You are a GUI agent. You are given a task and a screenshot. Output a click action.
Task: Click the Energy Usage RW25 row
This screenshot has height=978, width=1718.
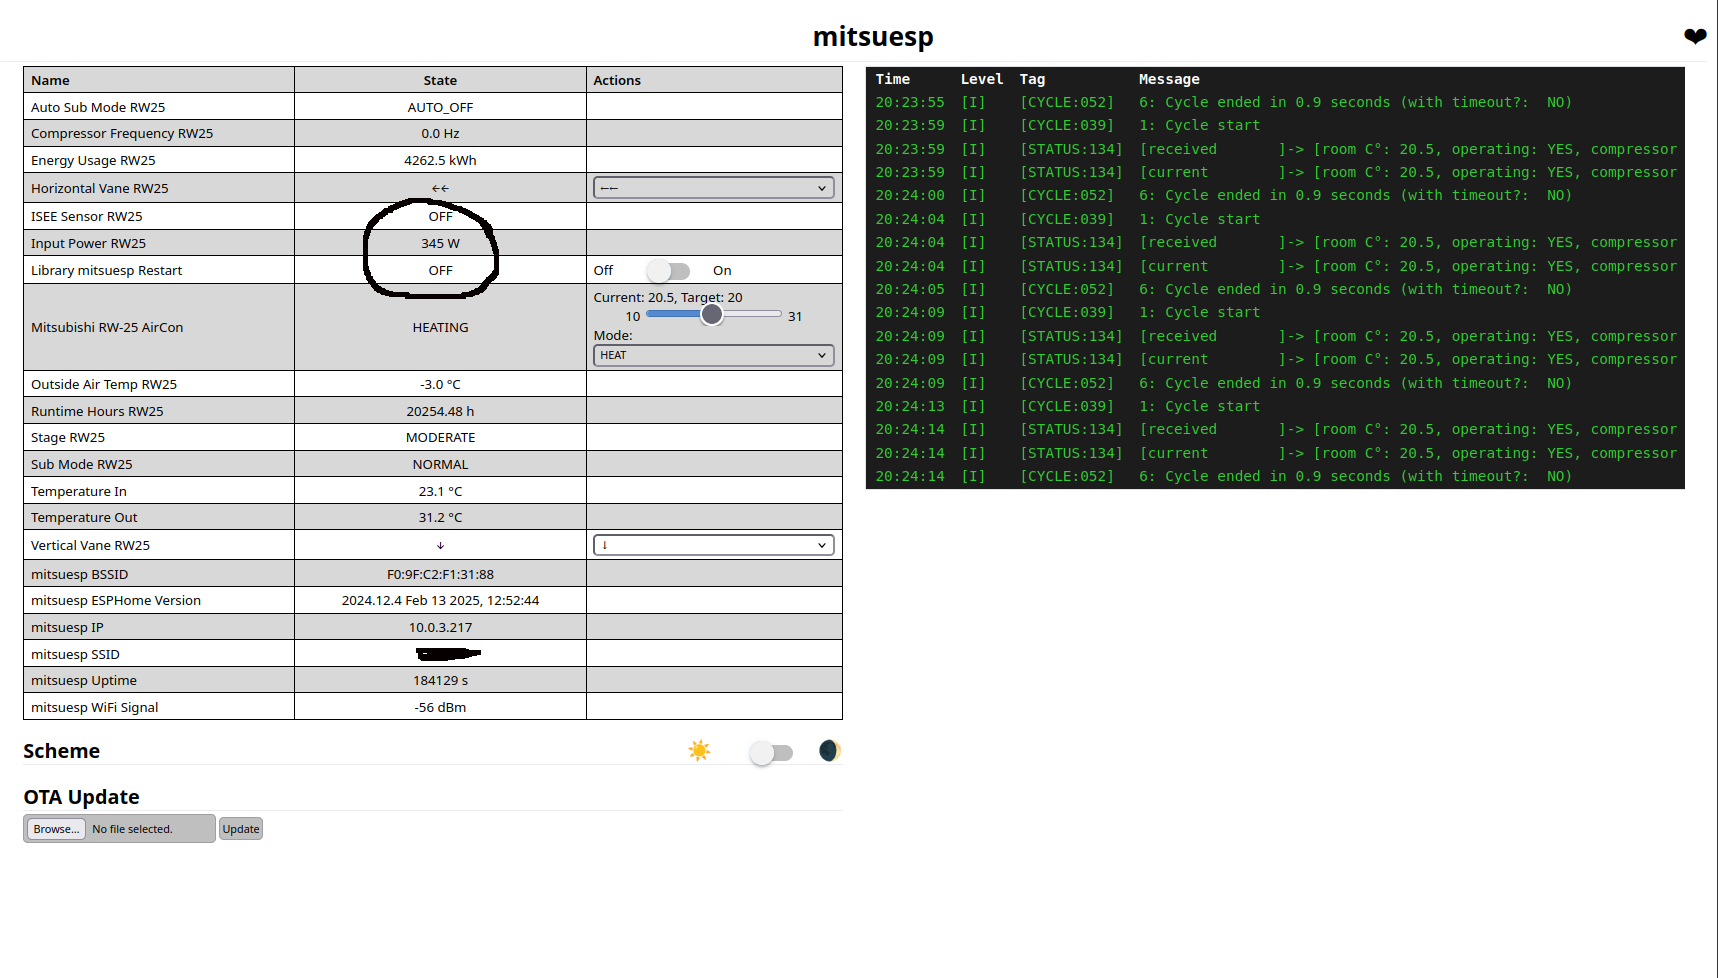click(x=93, y=160)
